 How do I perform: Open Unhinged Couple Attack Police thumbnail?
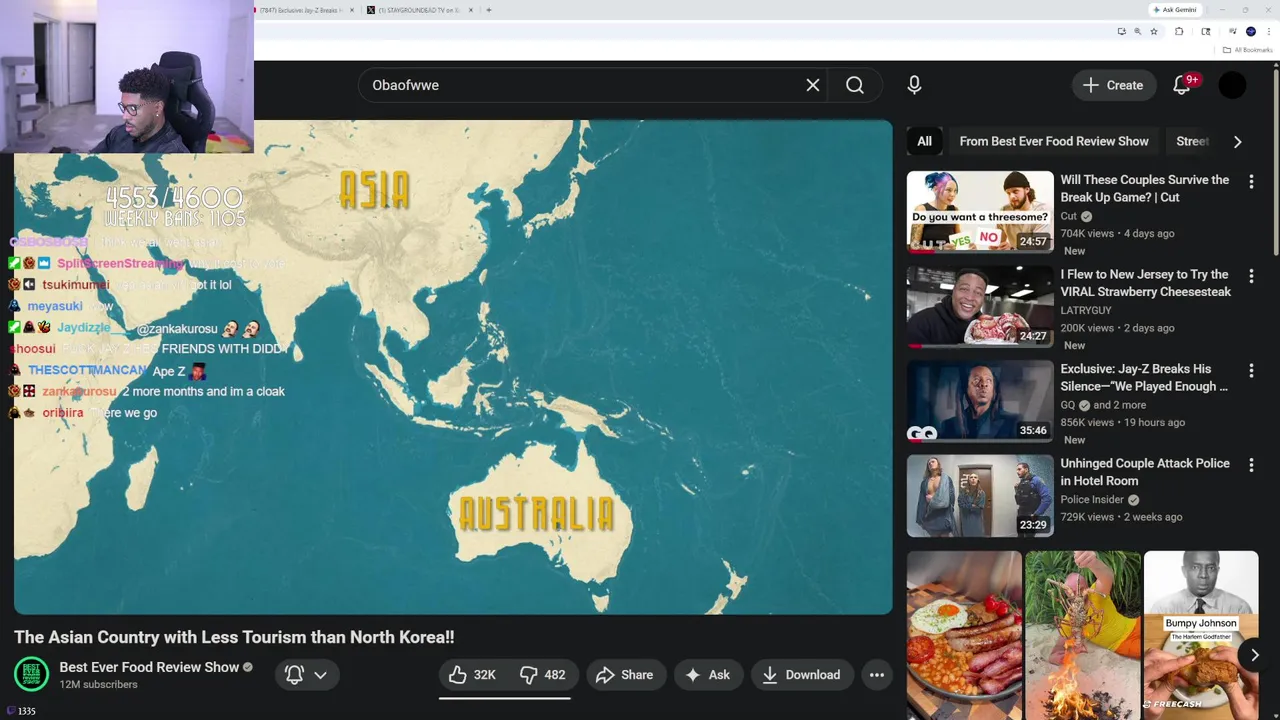click(x=980, y=495)
